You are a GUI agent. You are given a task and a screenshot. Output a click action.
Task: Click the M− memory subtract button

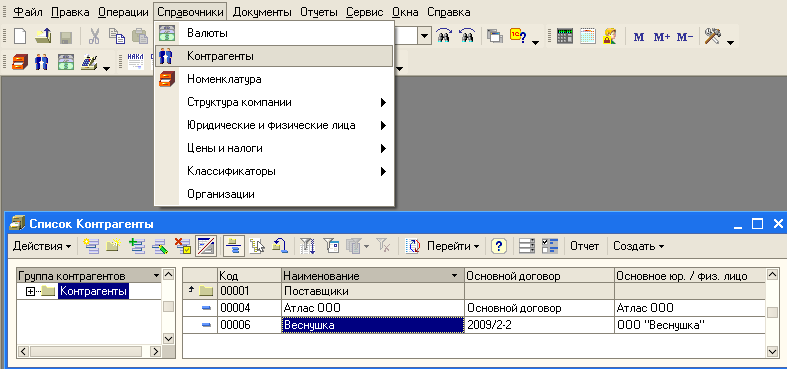click(685, 37)
